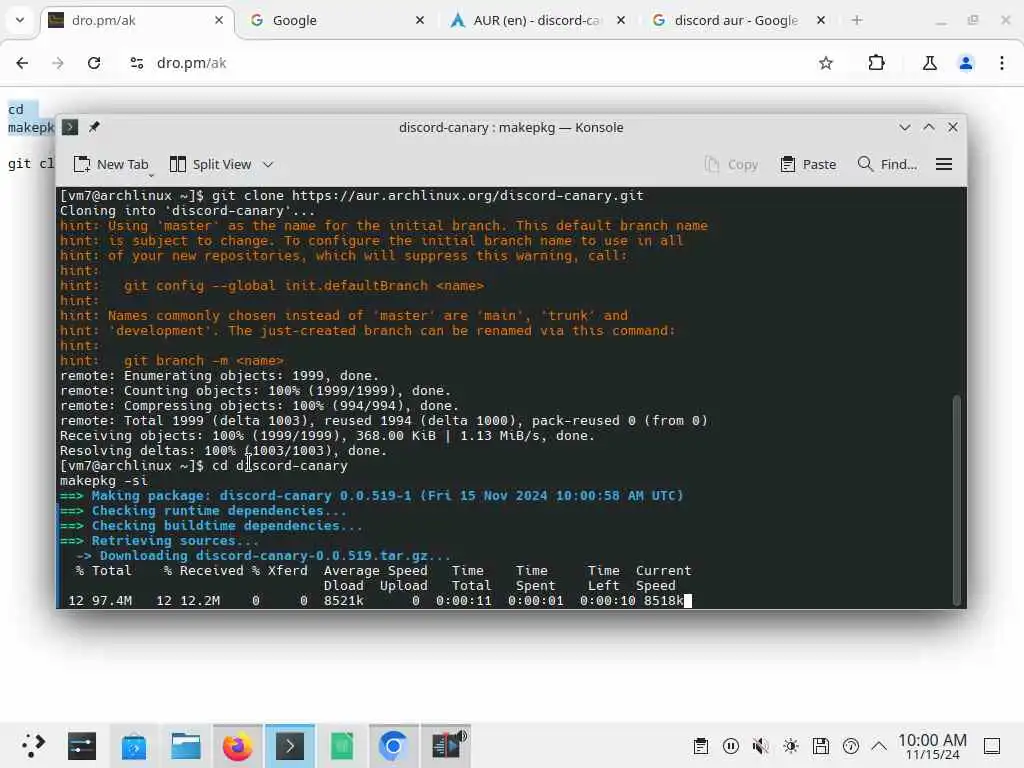Screen dimensions: 1024x768
Task: Open System Settings from the taskbar
Action: click(82, 746)
